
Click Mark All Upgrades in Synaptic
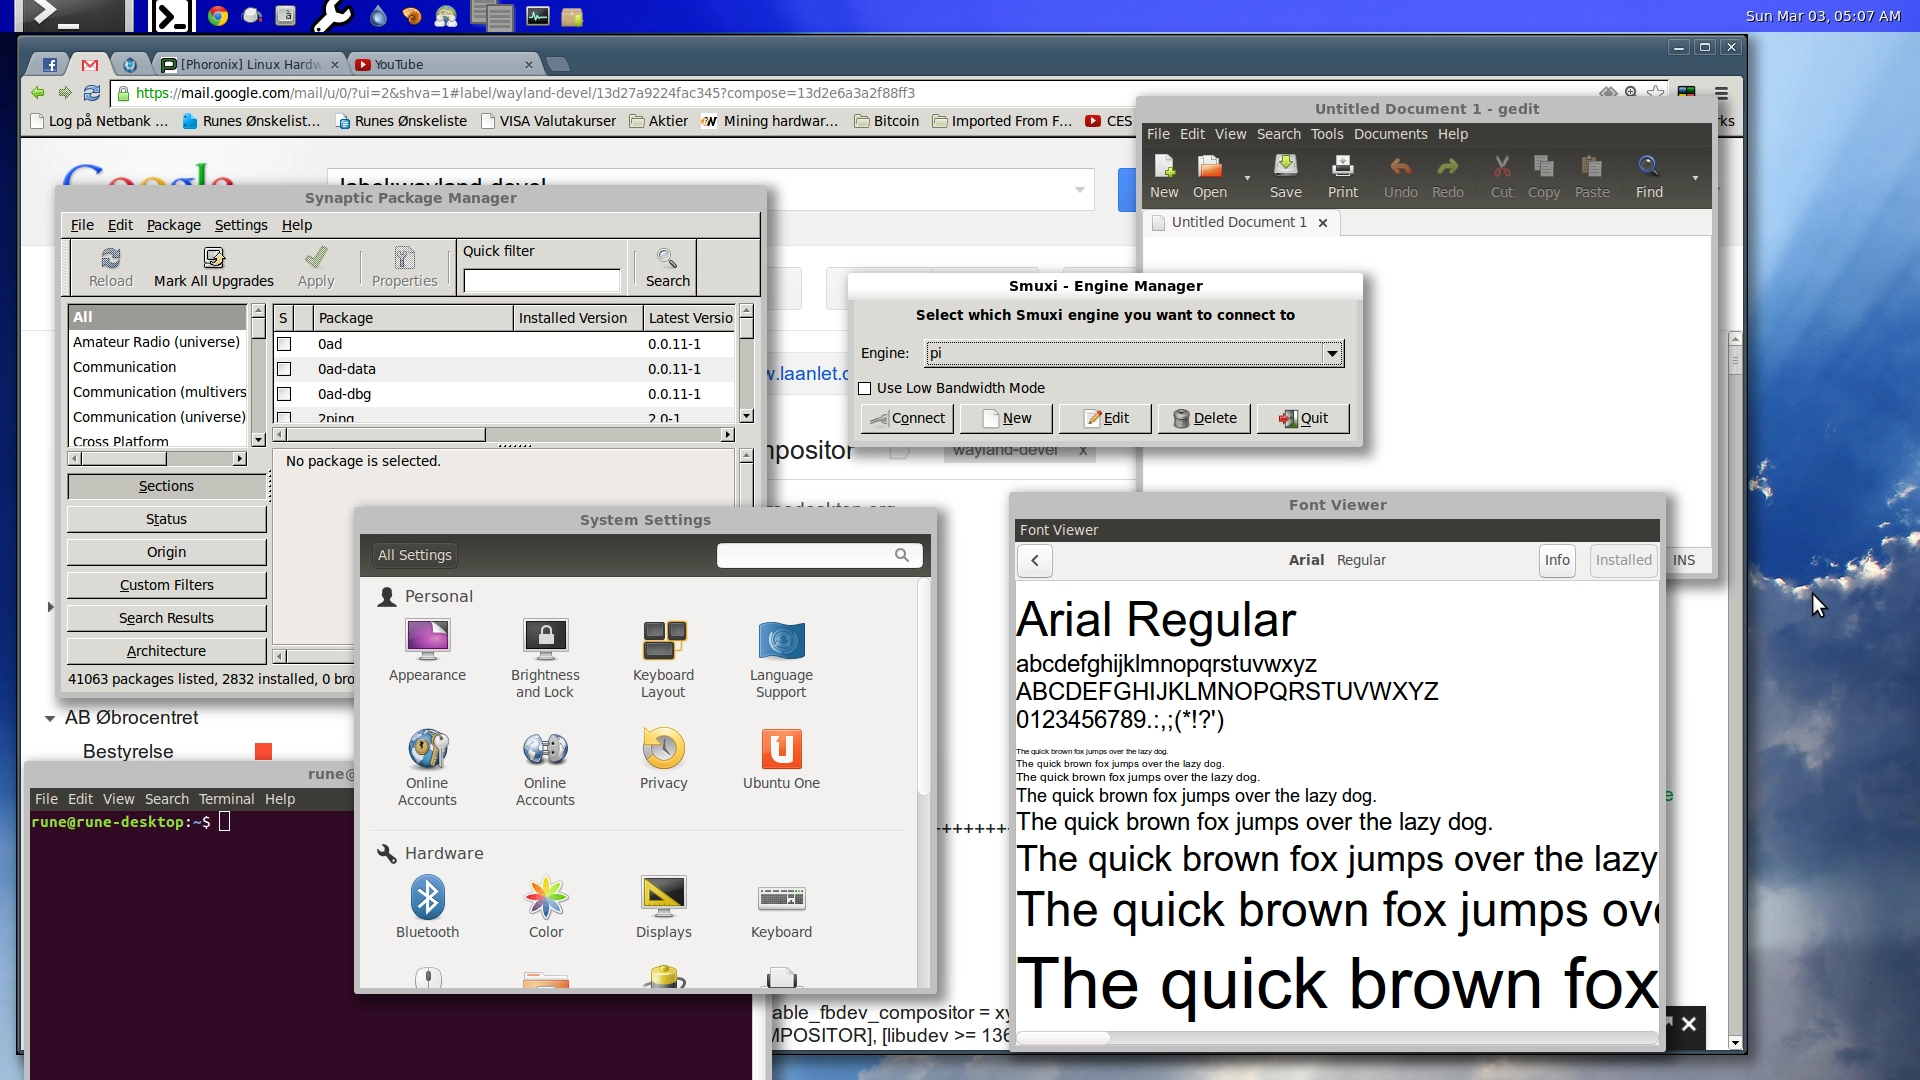[x=213, y=265]
